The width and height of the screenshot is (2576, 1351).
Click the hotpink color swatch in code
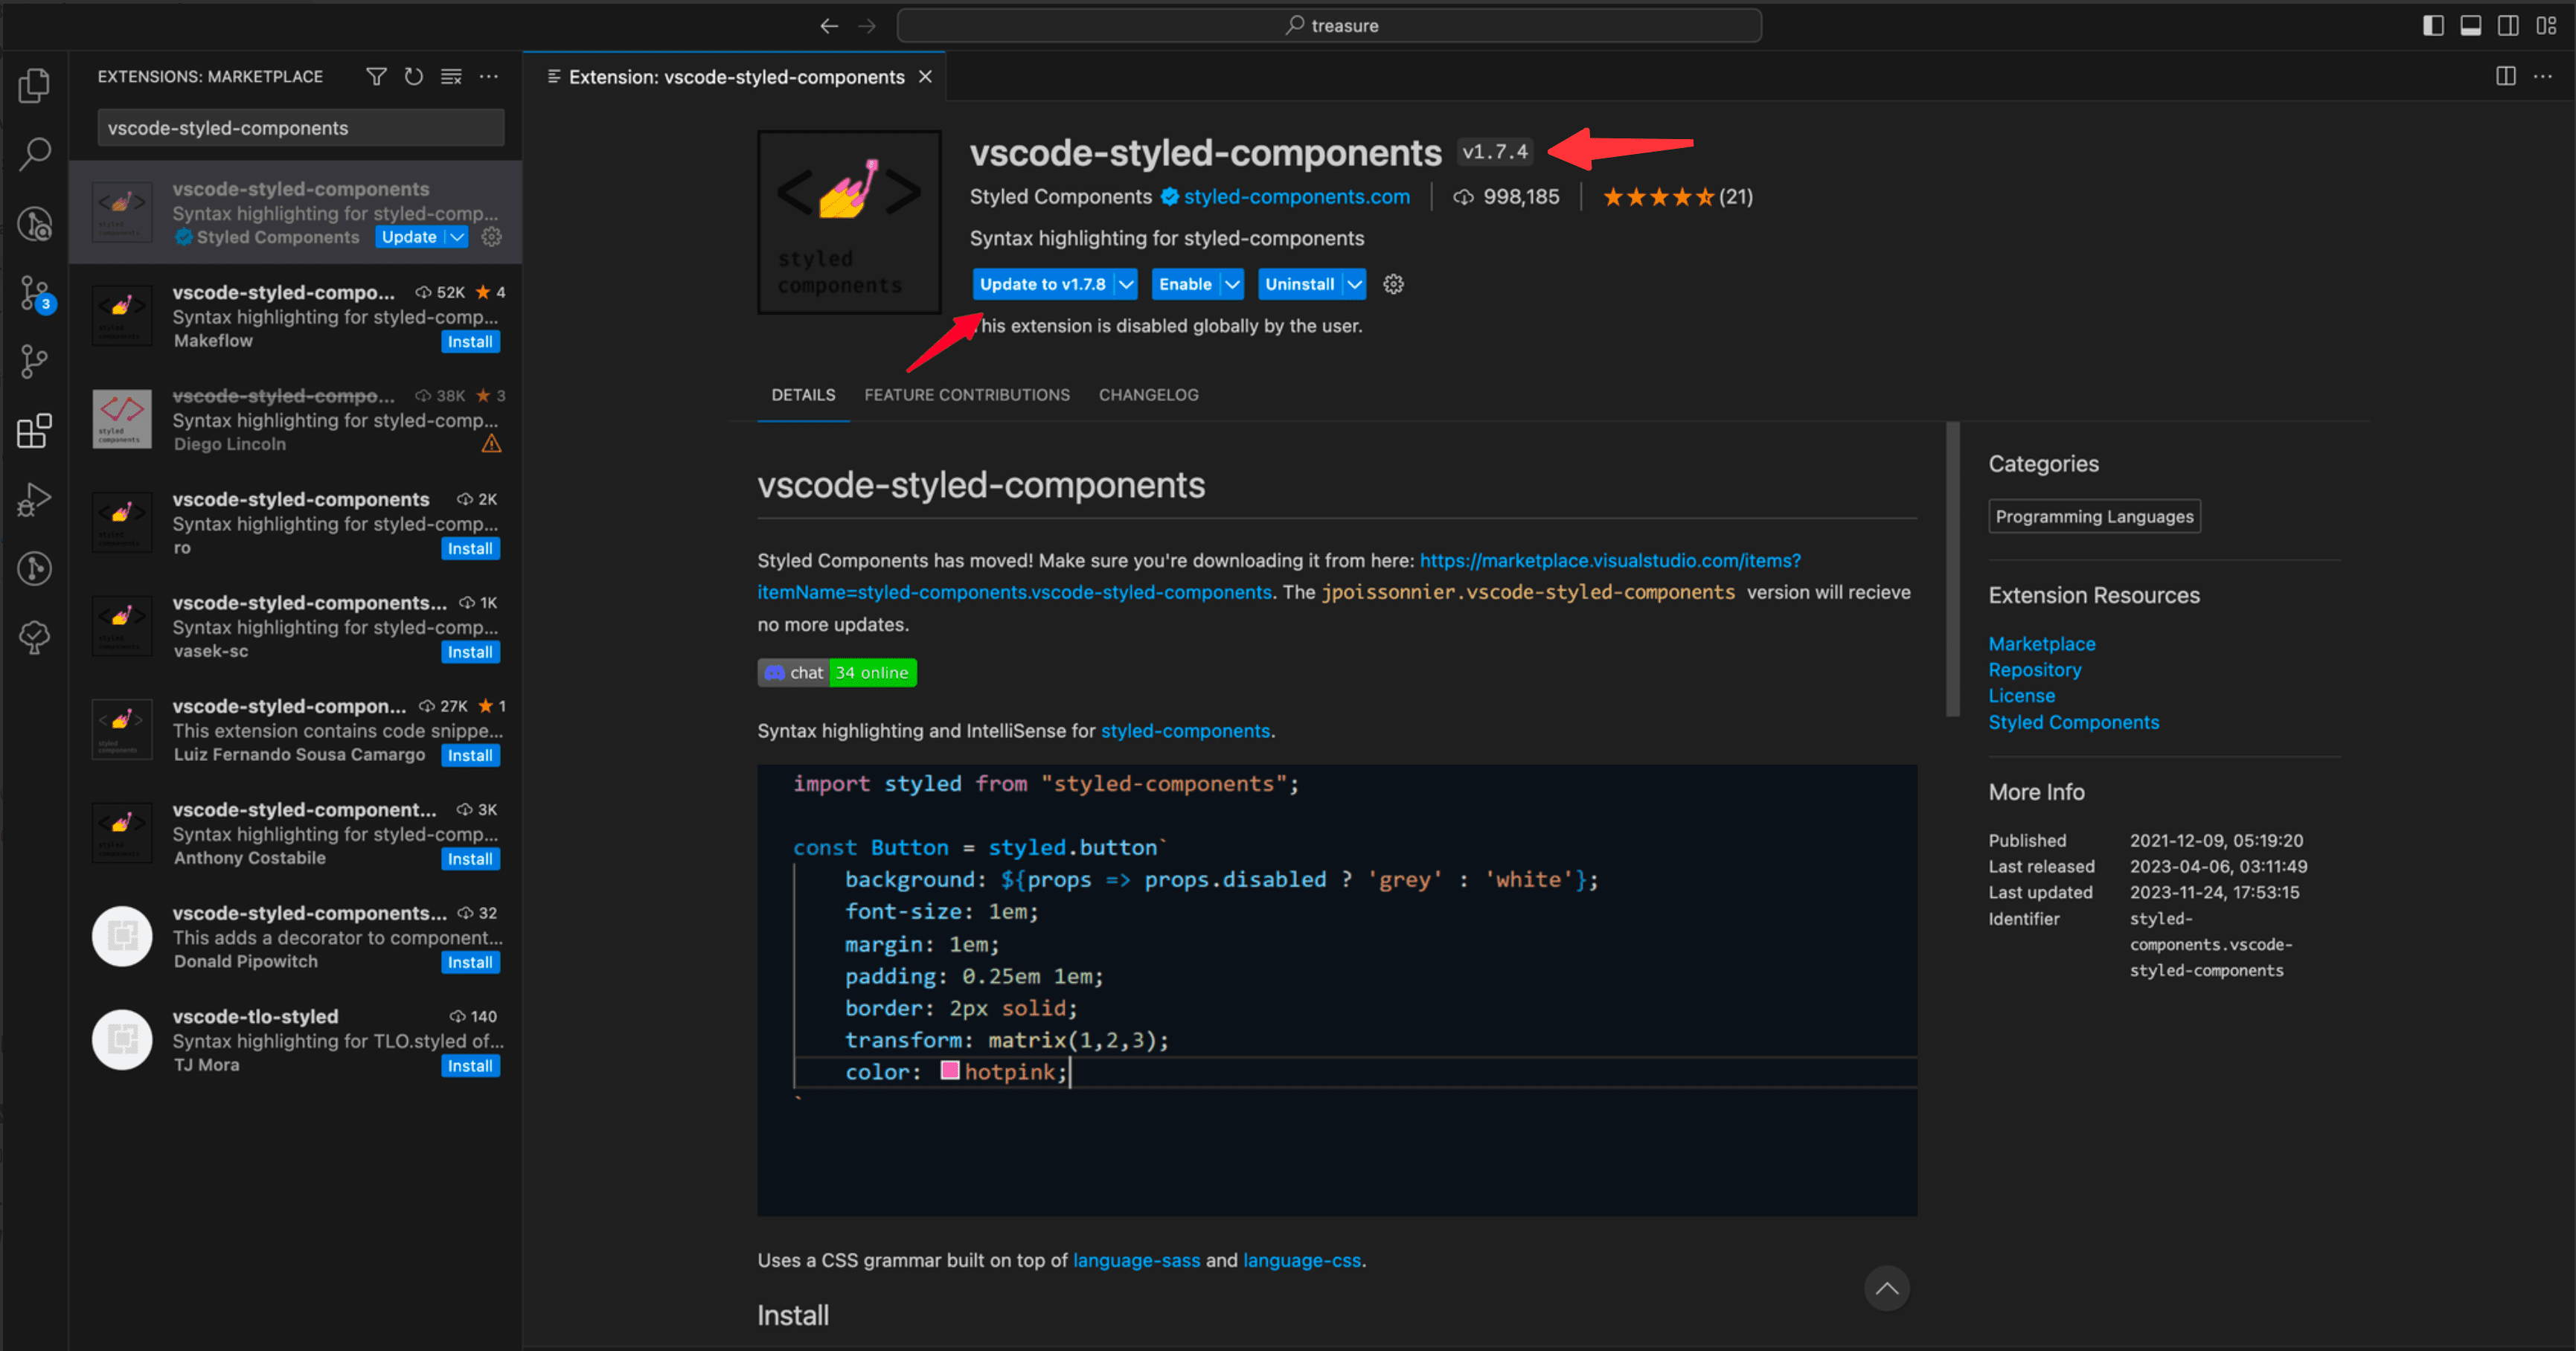[x=949, y=1071]
